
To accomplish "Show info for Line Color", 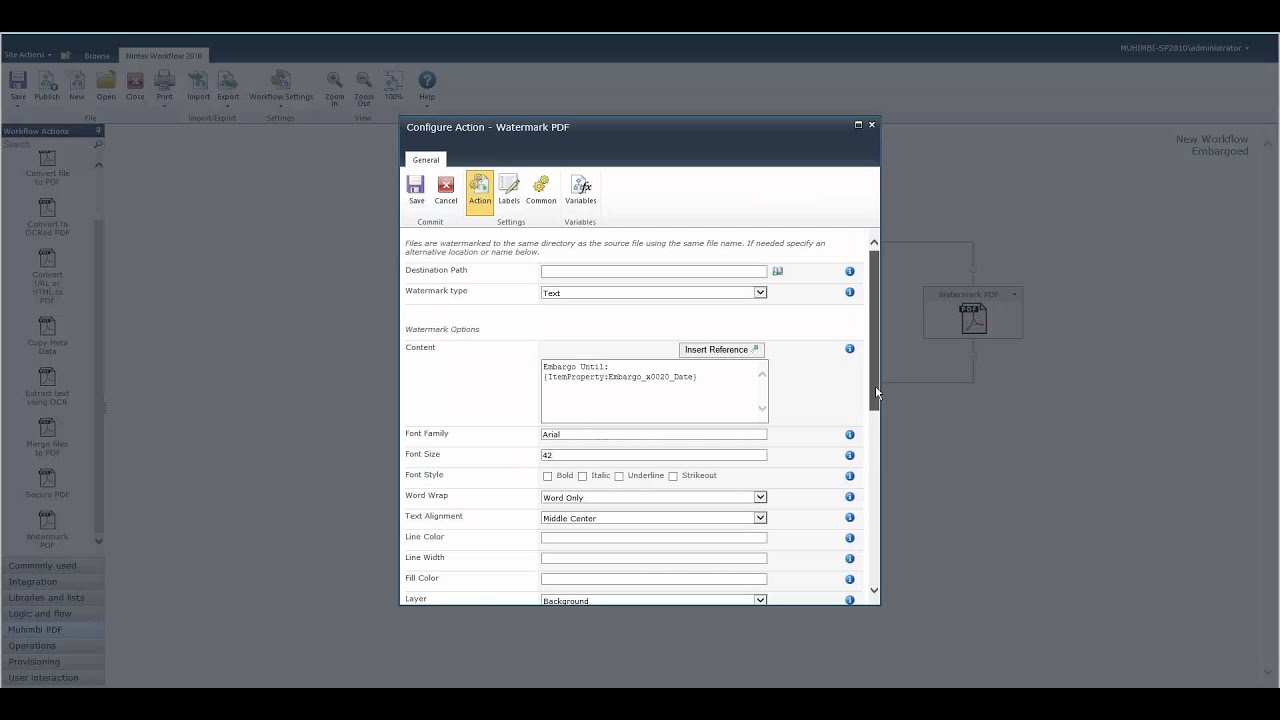I will tap(850, 538).
